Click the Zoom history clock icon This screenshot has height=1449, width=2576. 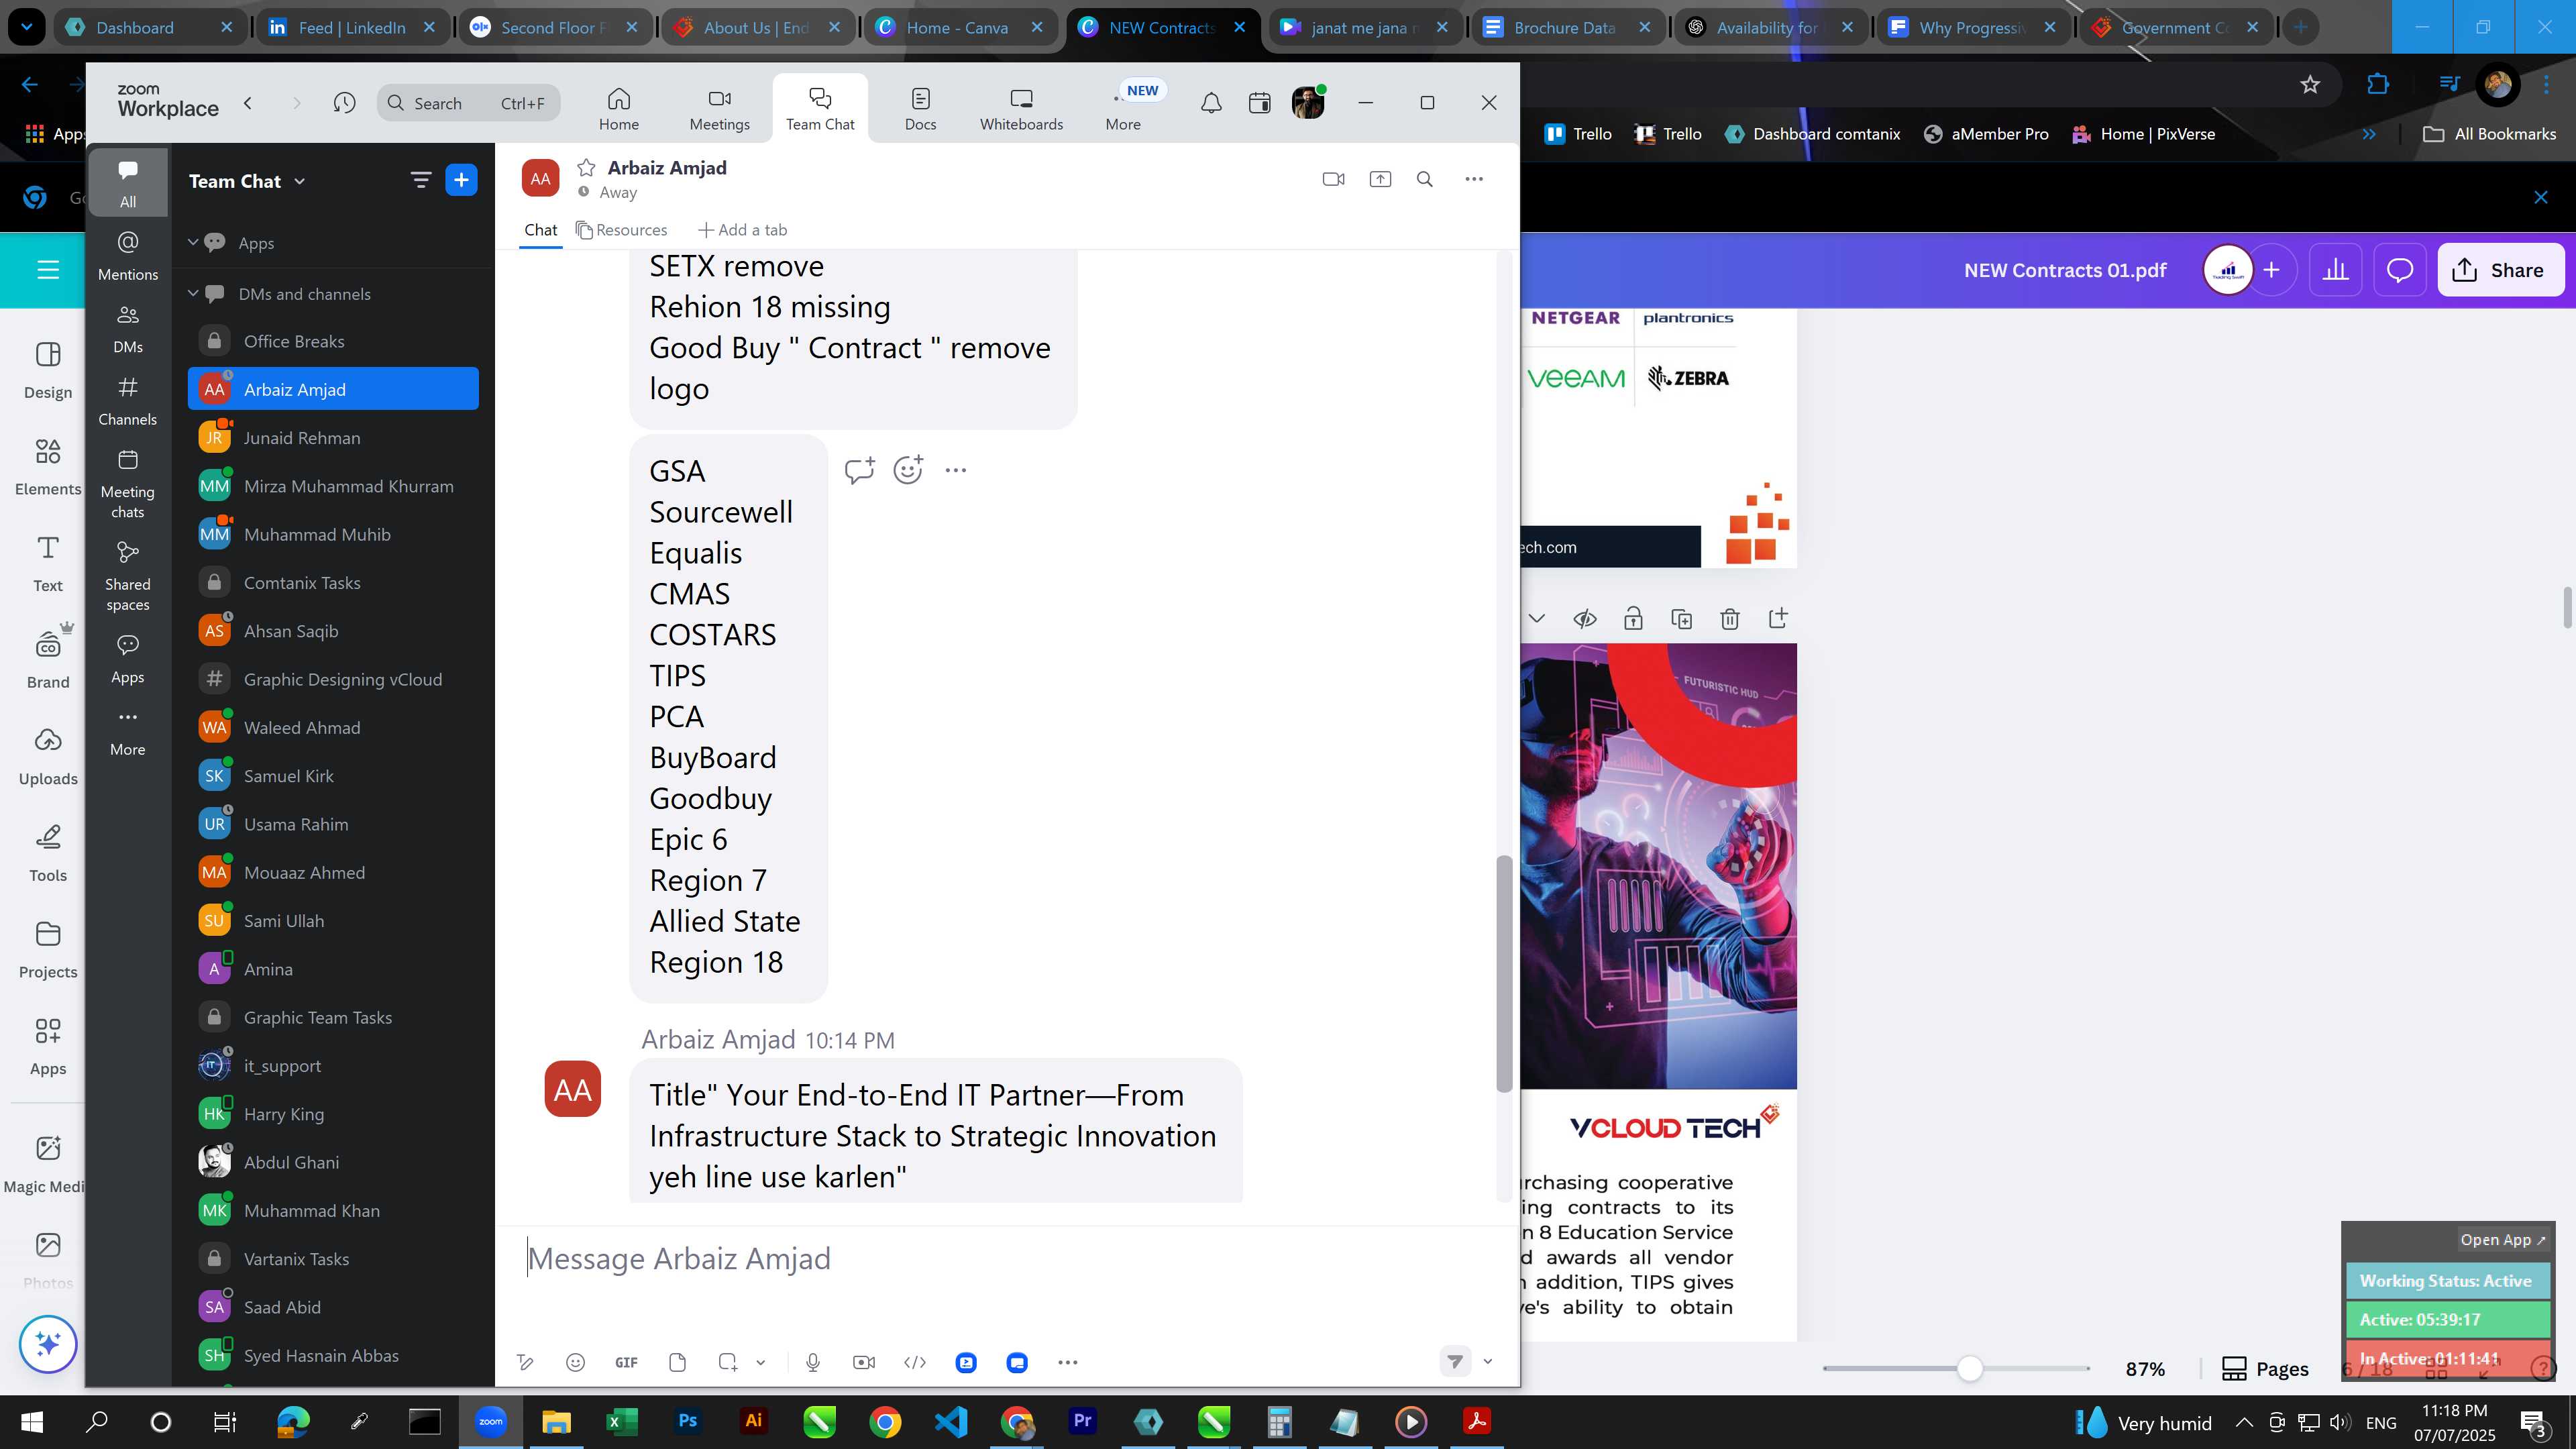tap(344, 103)
